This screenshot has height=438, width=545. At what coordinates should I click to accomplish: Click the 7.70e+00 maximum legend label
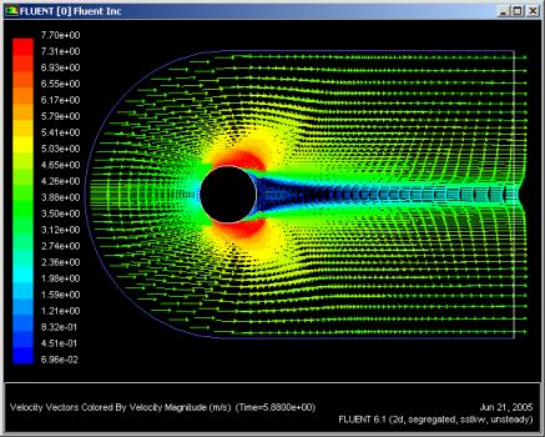click(60, 35)
